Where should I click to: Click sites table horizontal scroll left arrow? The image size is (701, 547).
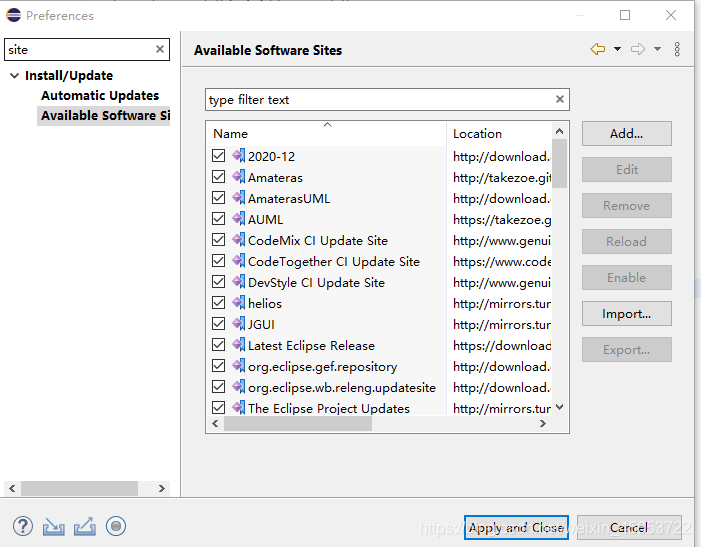pyautogui.click(x=215, y=423)
